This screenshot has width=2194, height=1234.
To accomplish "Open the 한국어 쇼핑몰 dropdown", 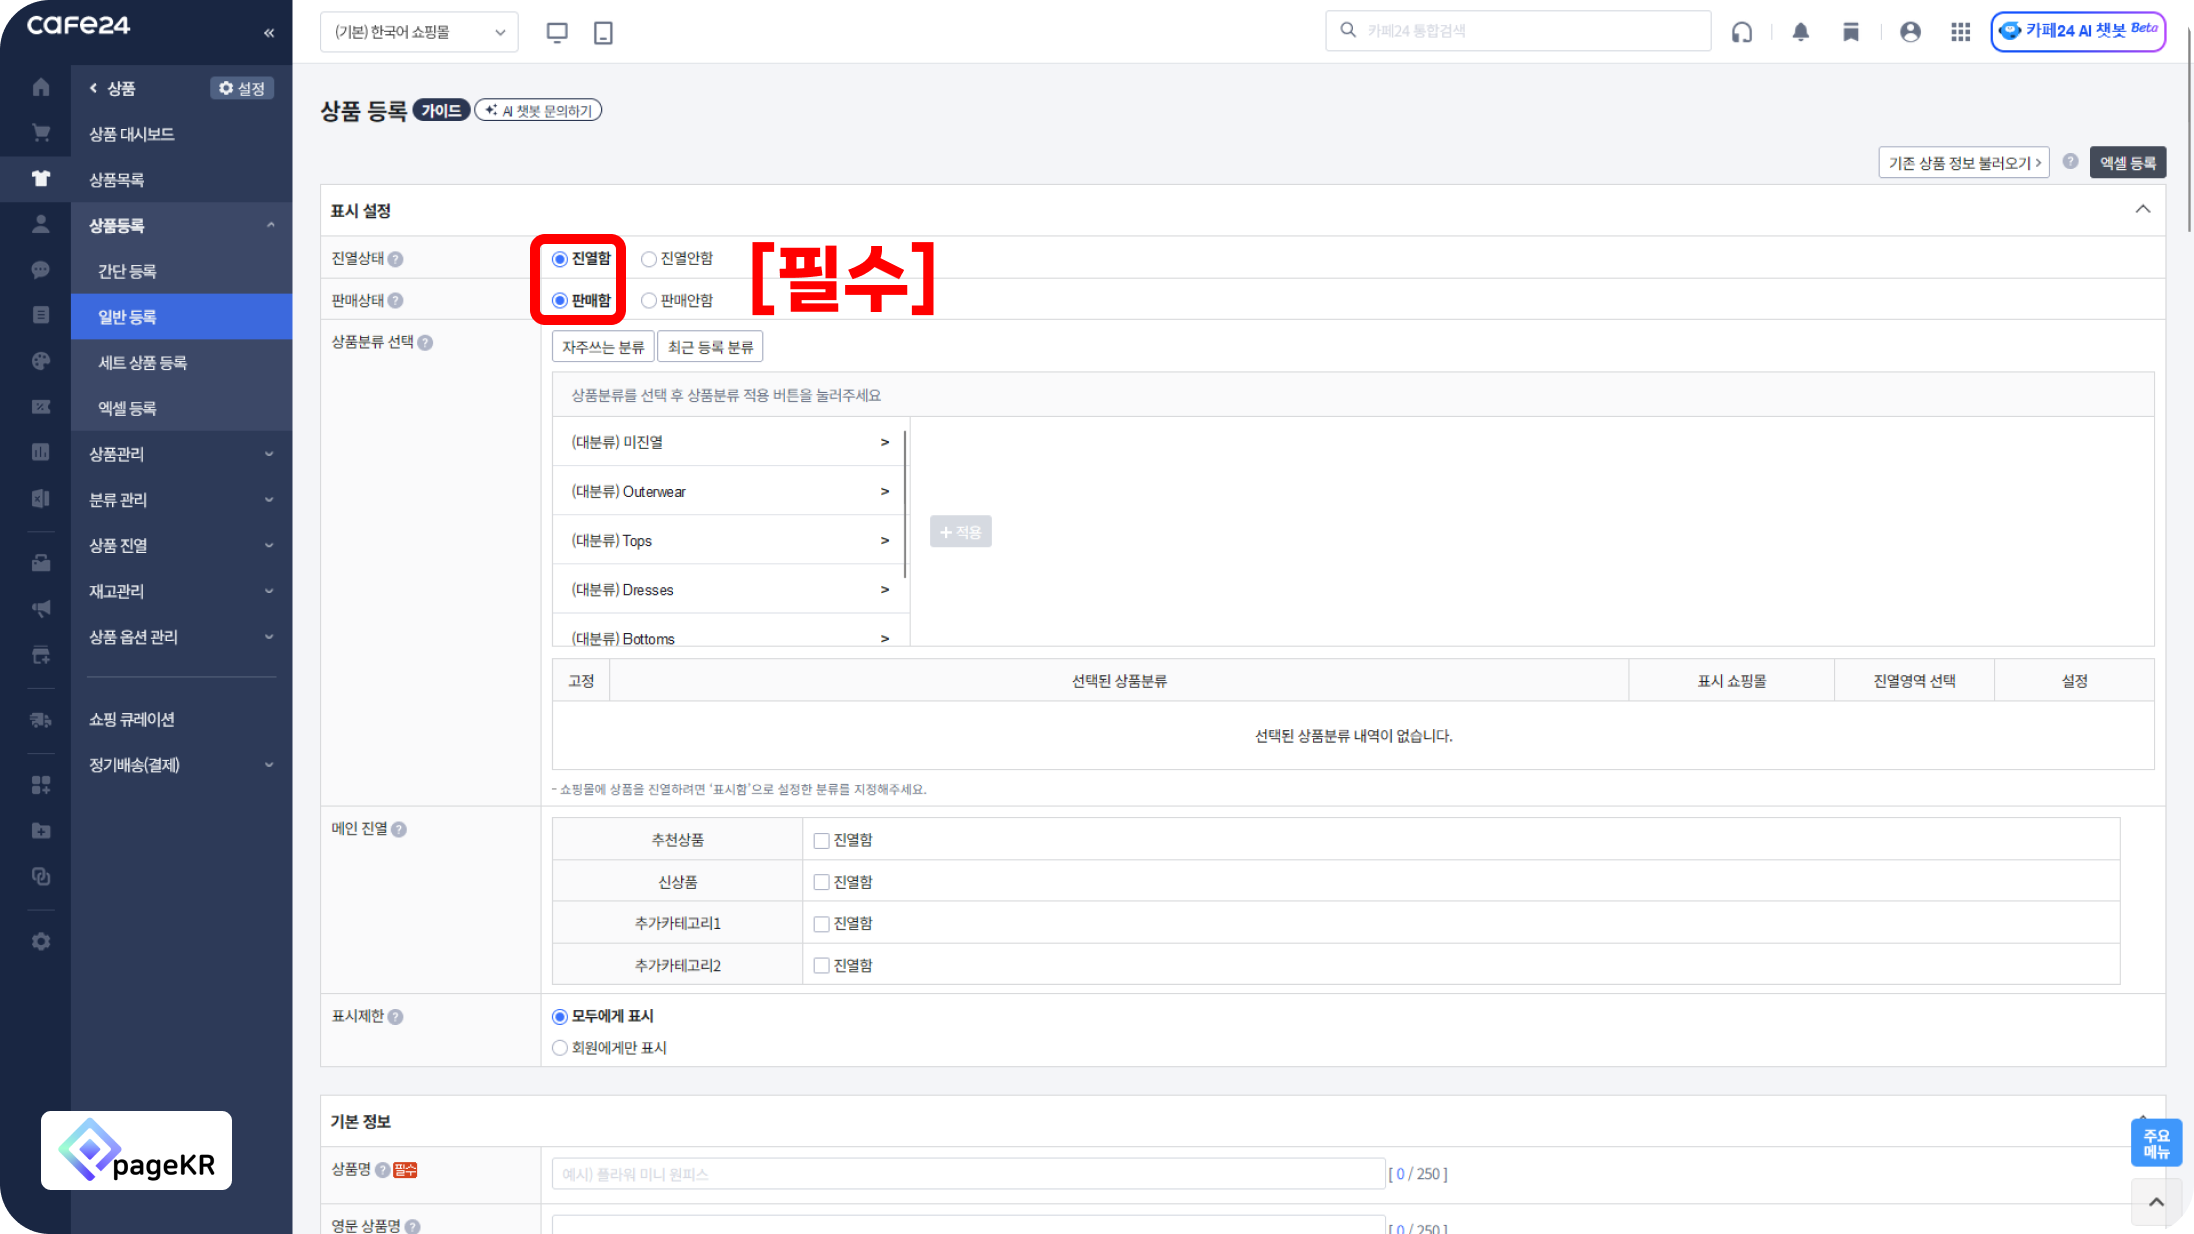I will pos(419,32).
